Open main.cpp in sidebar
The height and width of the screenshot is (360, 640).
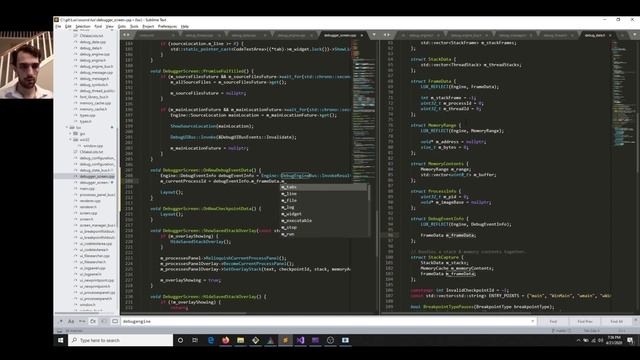[87, 189]
